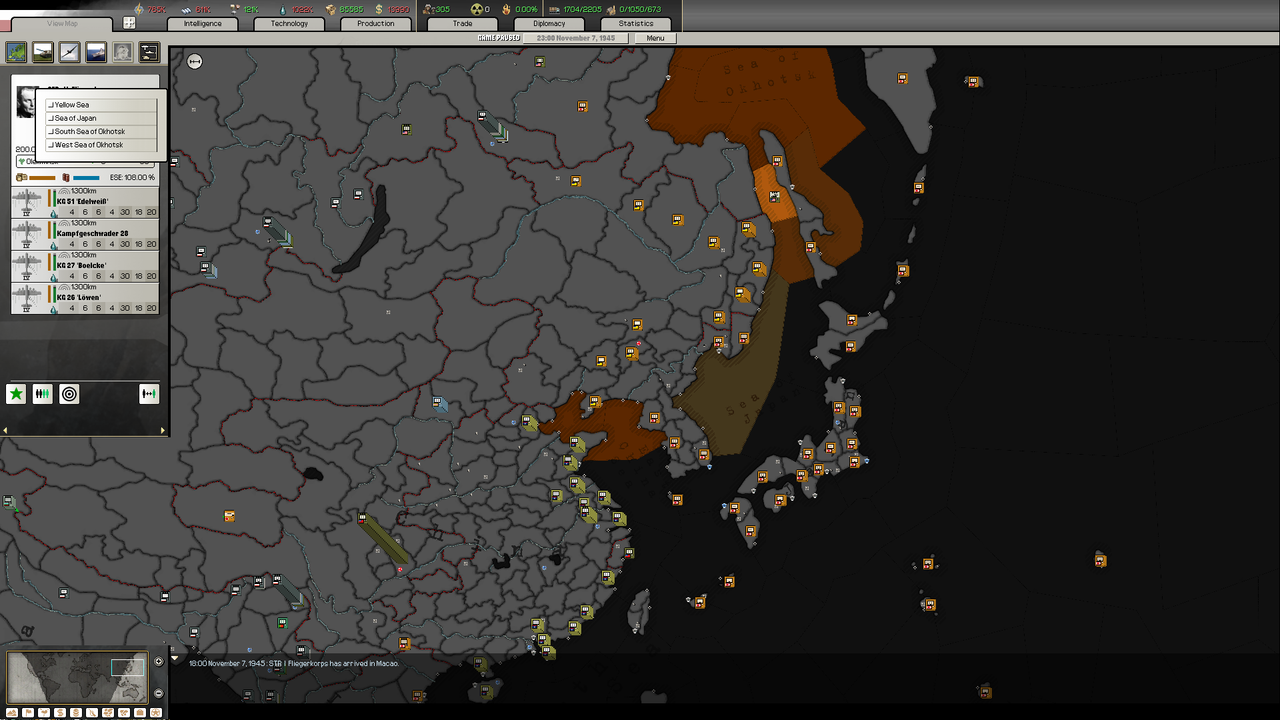The image size is (1280, 720).
Task: Click the world minimap
Action: pyautogui.click(x=78, y=678)
